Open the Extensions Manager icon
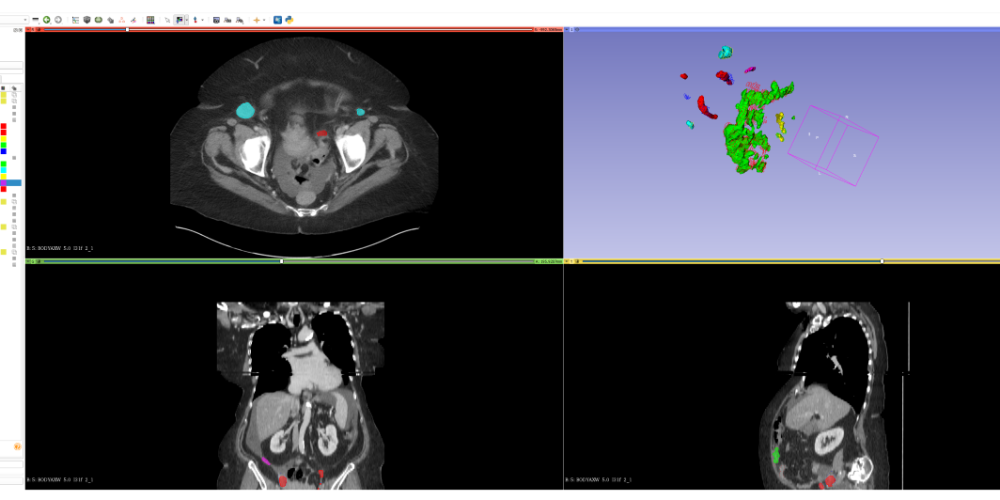1000x500 pixels. pyautogui.click(x=277, y=20)
